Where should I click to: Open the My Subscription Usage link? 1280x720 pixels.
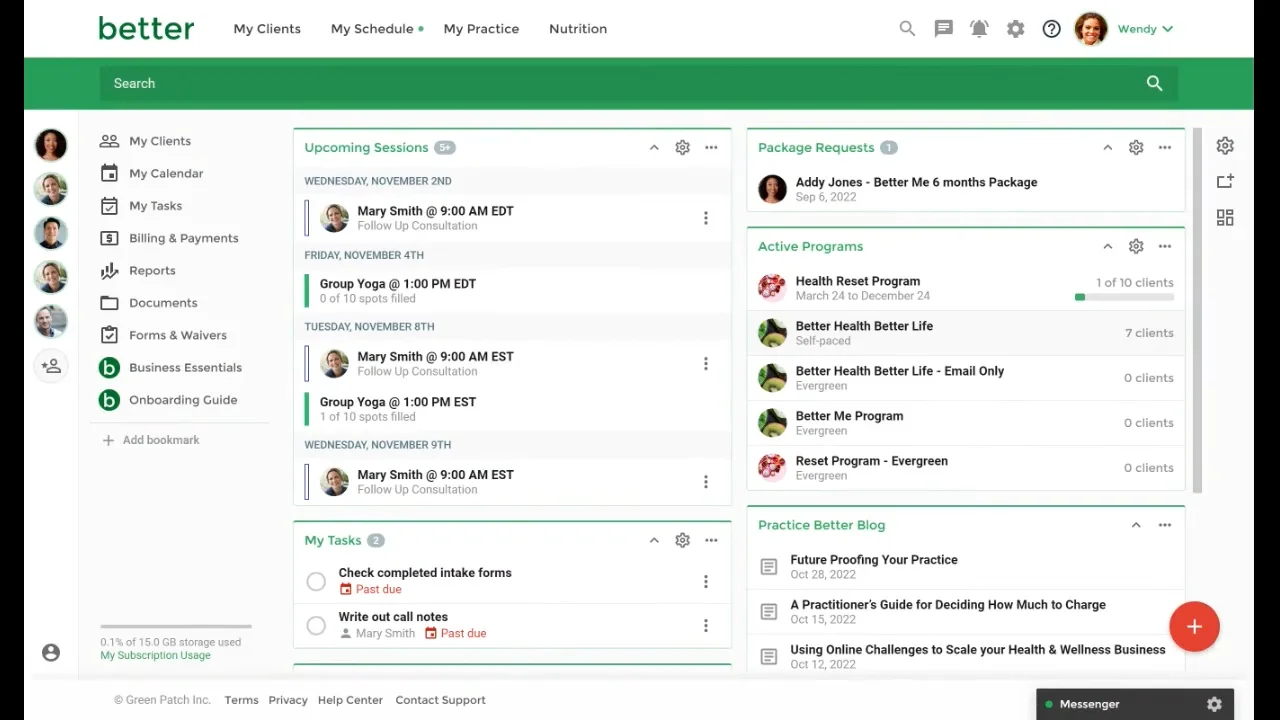[155, 656]
